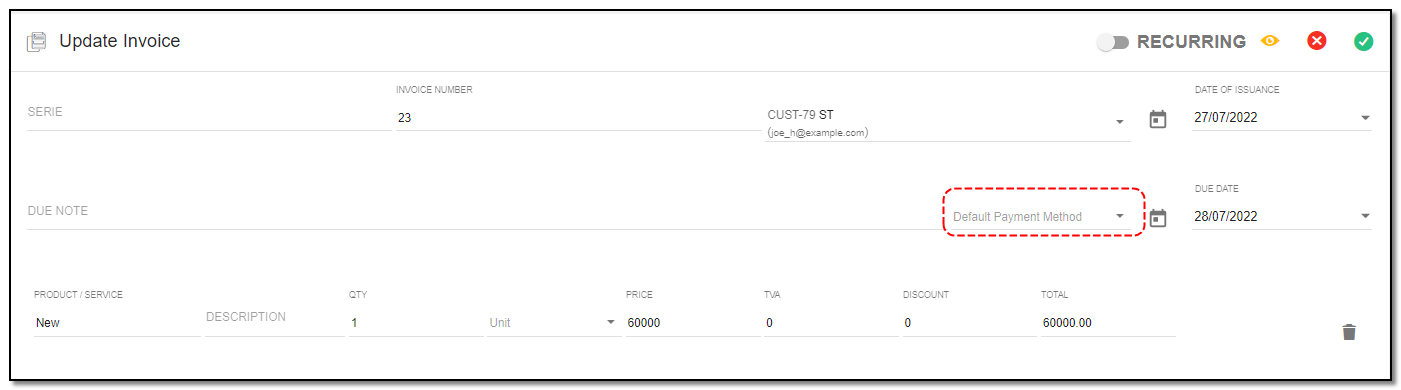Open calendar icon beside Due Date
The width and height of the screenshot is (1401, 390).
(1158, 217)
